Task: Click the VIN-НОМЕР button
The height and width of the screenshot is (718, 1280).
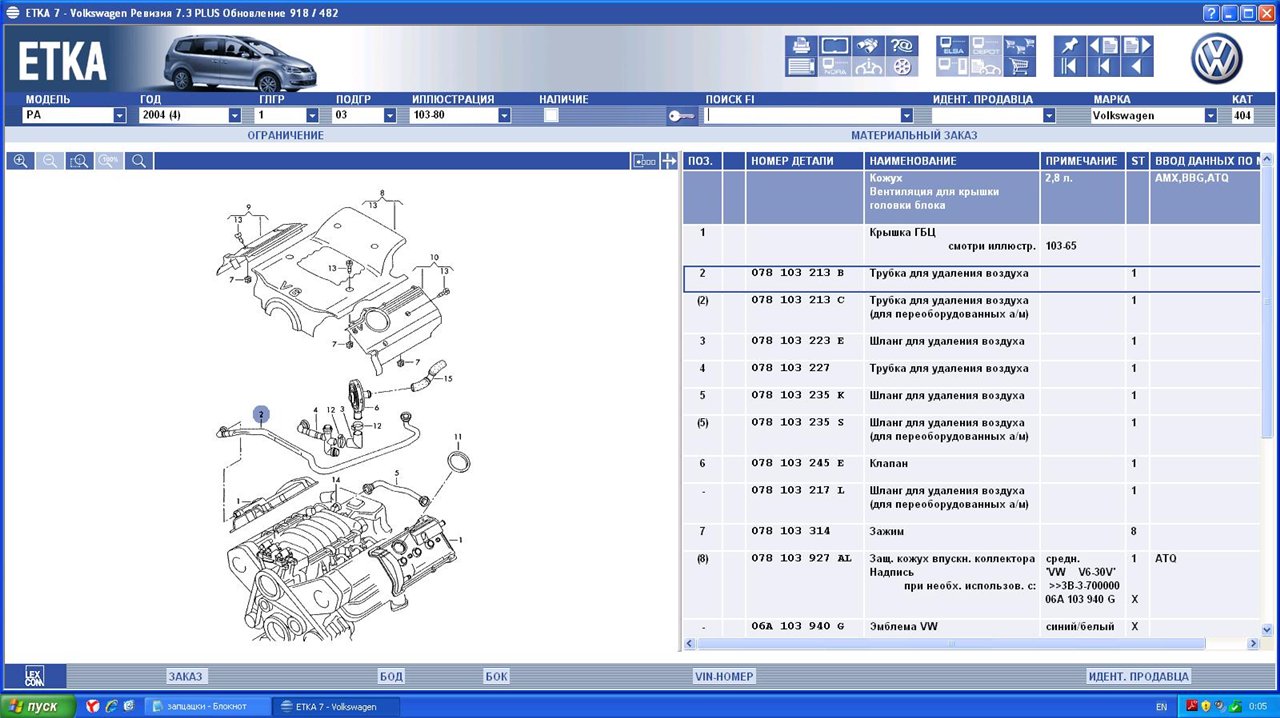Action: 724,676
